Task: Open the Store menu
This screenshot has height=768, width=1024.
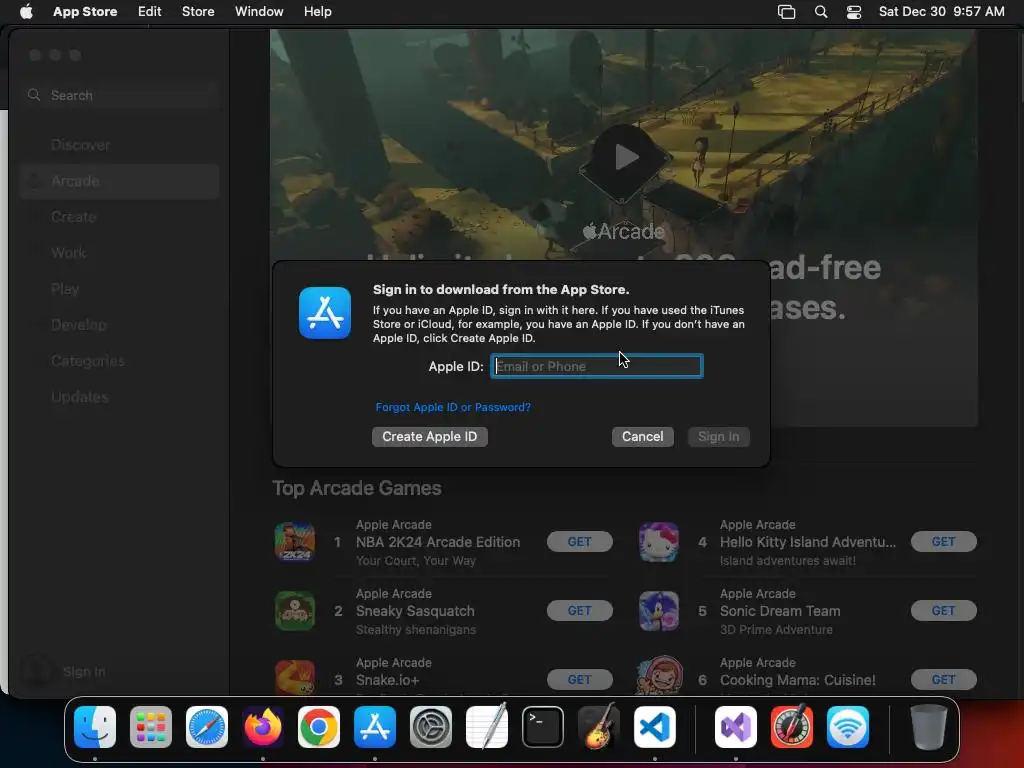Action: point(198,12)
